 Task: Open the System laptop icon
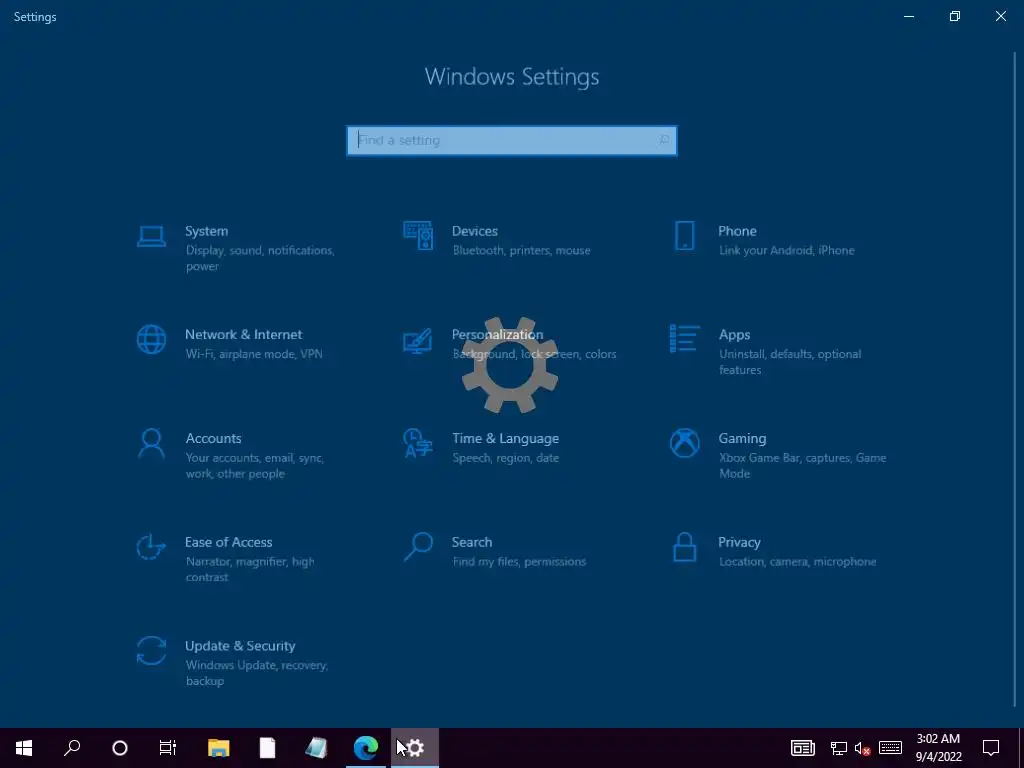coord(151,236)
